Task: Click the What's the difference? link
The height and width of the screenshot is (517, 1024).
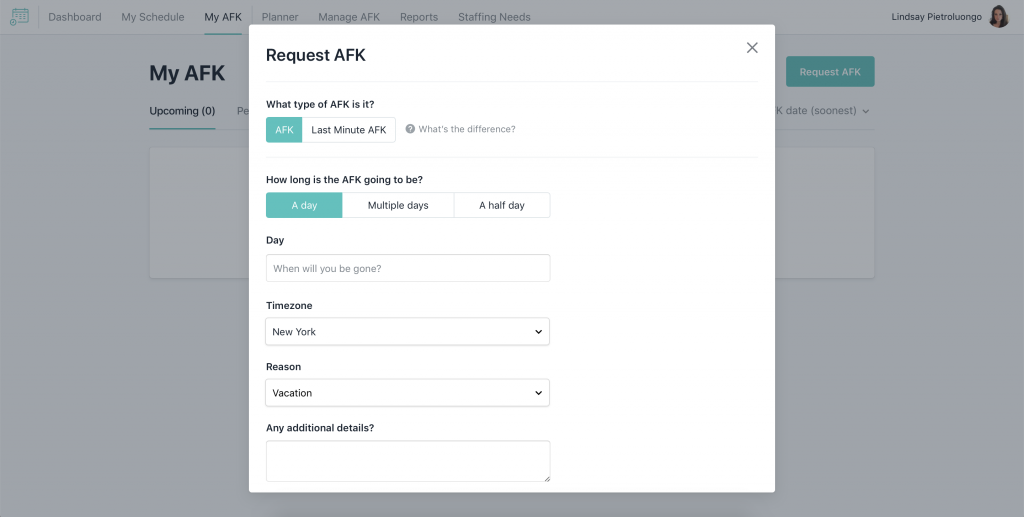Action: pyautogui.click(x=467, y=129)
